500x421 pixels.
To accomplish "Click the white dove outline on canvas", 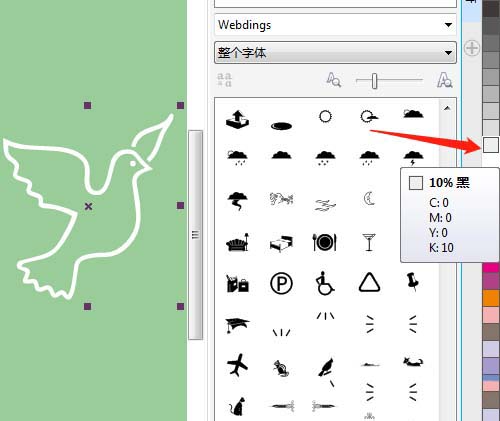I will pyautogui.click(x=88, y=206).
